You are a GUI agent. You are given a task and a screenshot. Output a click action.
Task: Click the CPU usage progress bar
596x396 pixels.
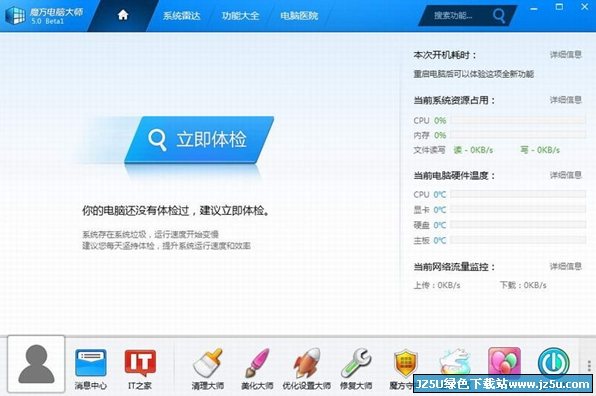pyautogui.click(x=518, y=120)
